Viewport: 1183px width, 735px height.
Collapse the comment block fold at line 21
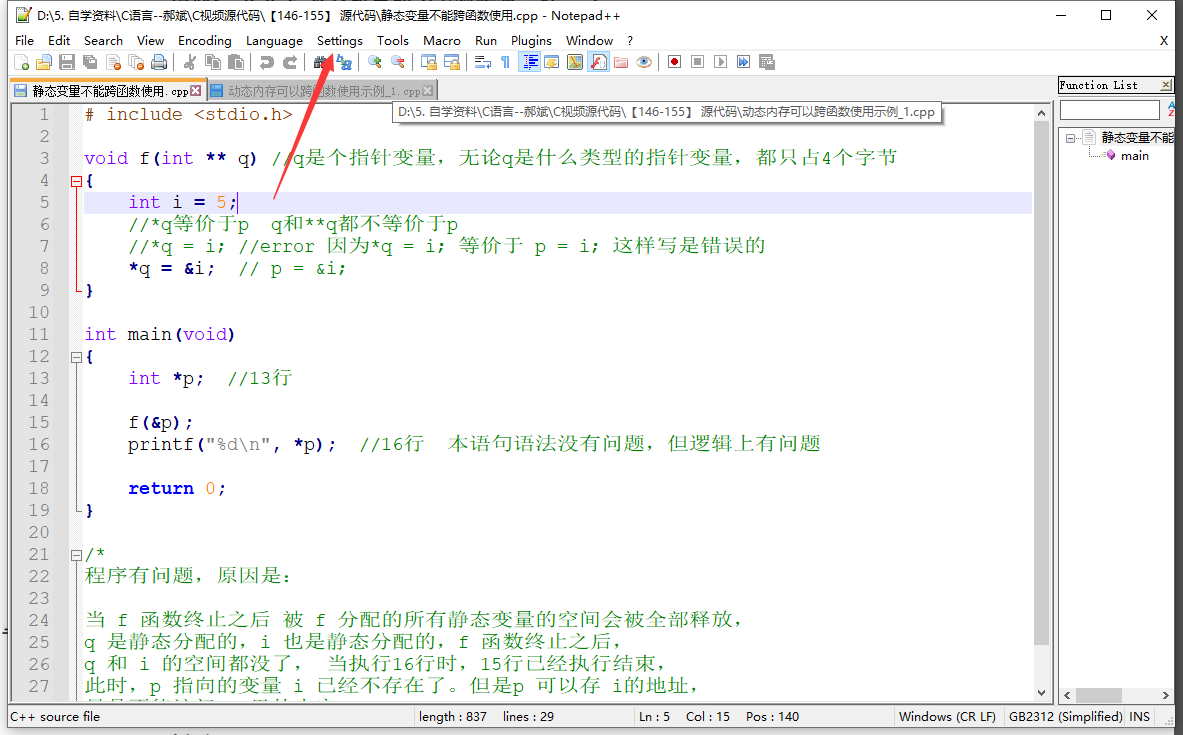76,555
